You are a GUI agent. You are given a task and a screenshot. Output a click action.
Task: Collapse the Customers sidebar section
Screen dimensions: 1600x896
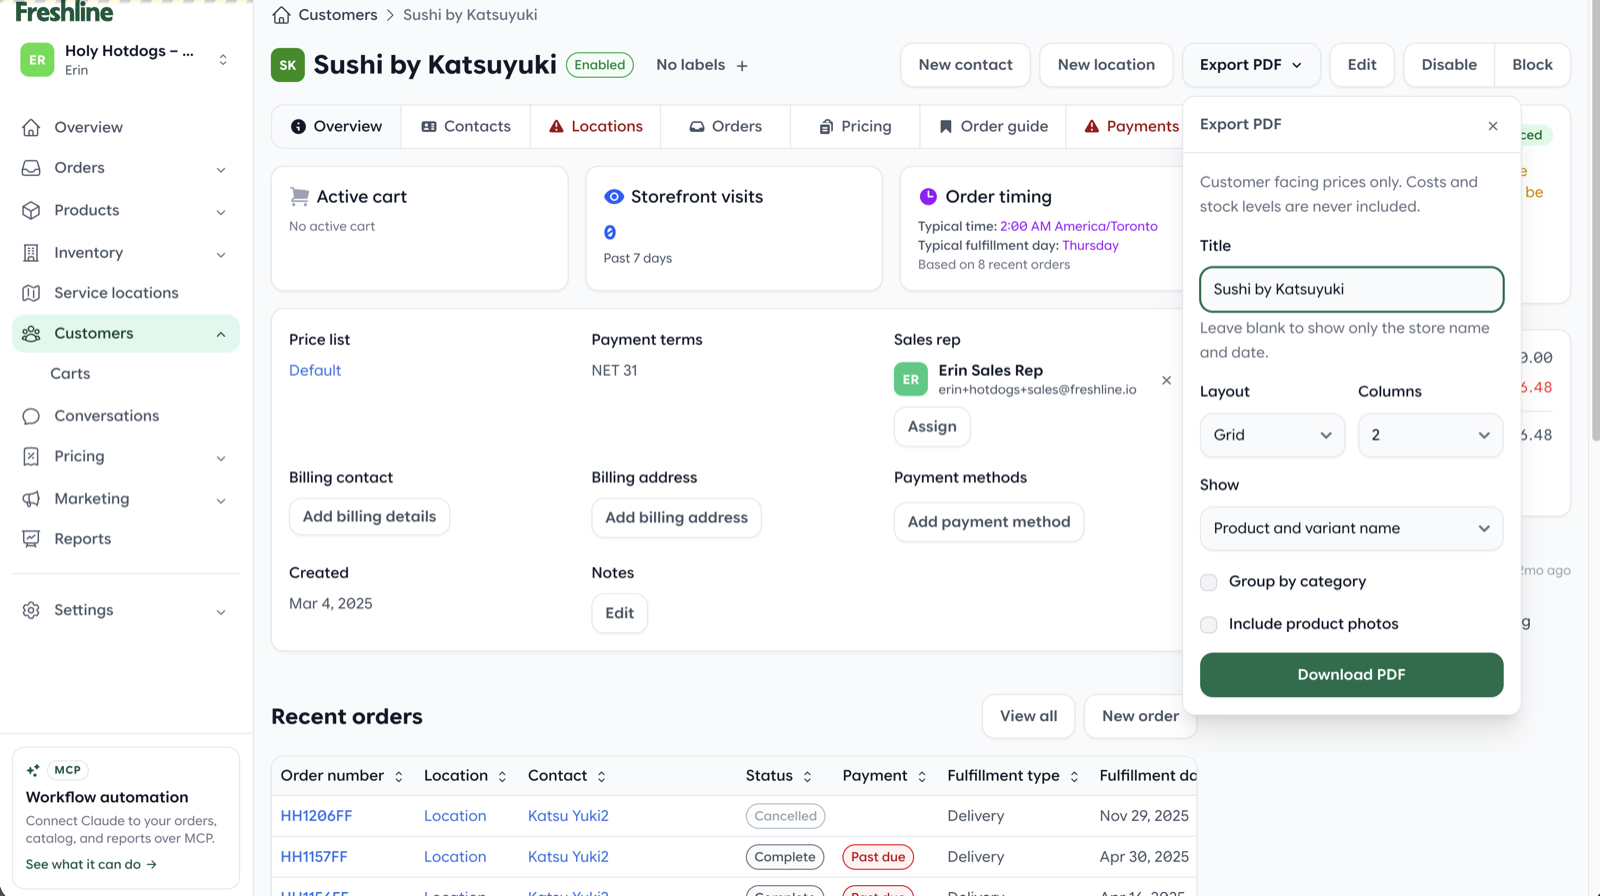pyautogui.click(x=221, y=334)
